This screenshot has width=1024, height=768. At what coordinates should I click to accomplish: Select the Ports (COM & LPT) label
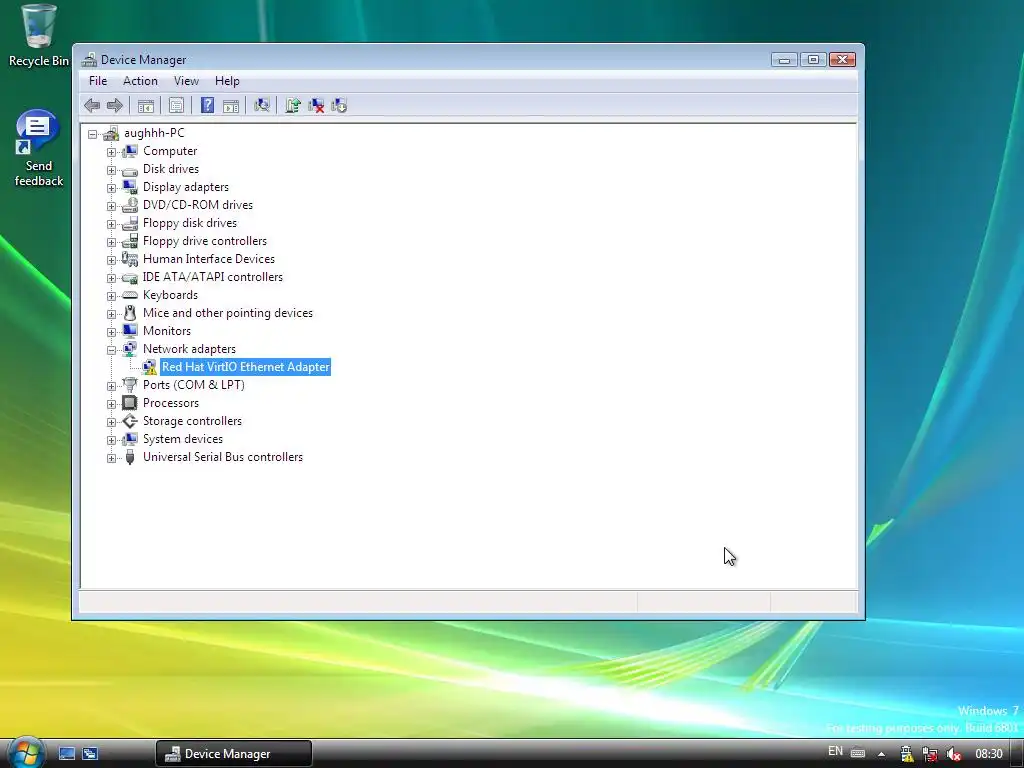[194, 385]
